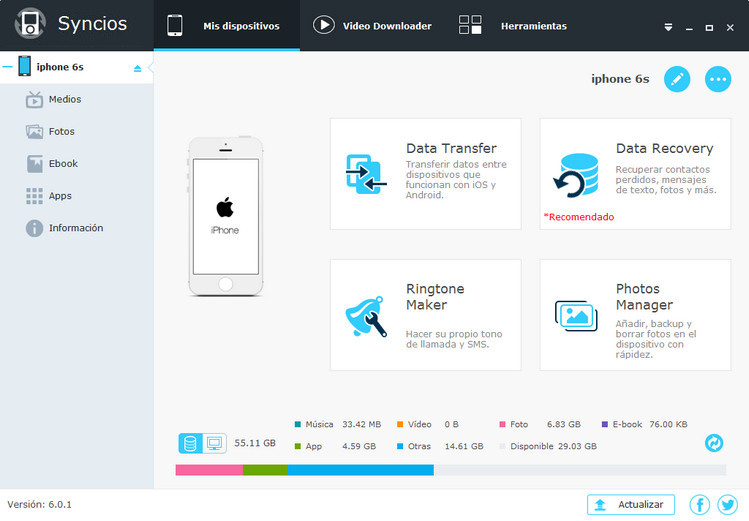Open Fotos in the sidebar

tap(76, 131)
